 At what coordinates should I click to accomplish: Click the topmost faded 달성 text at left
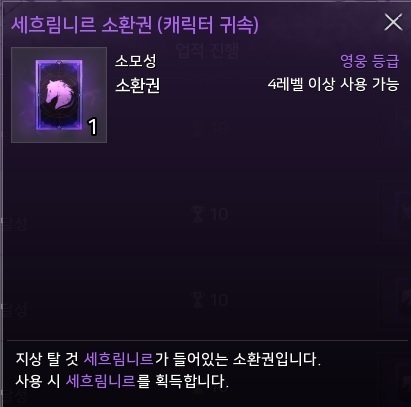pyautogui.click(x=14, y=224)
